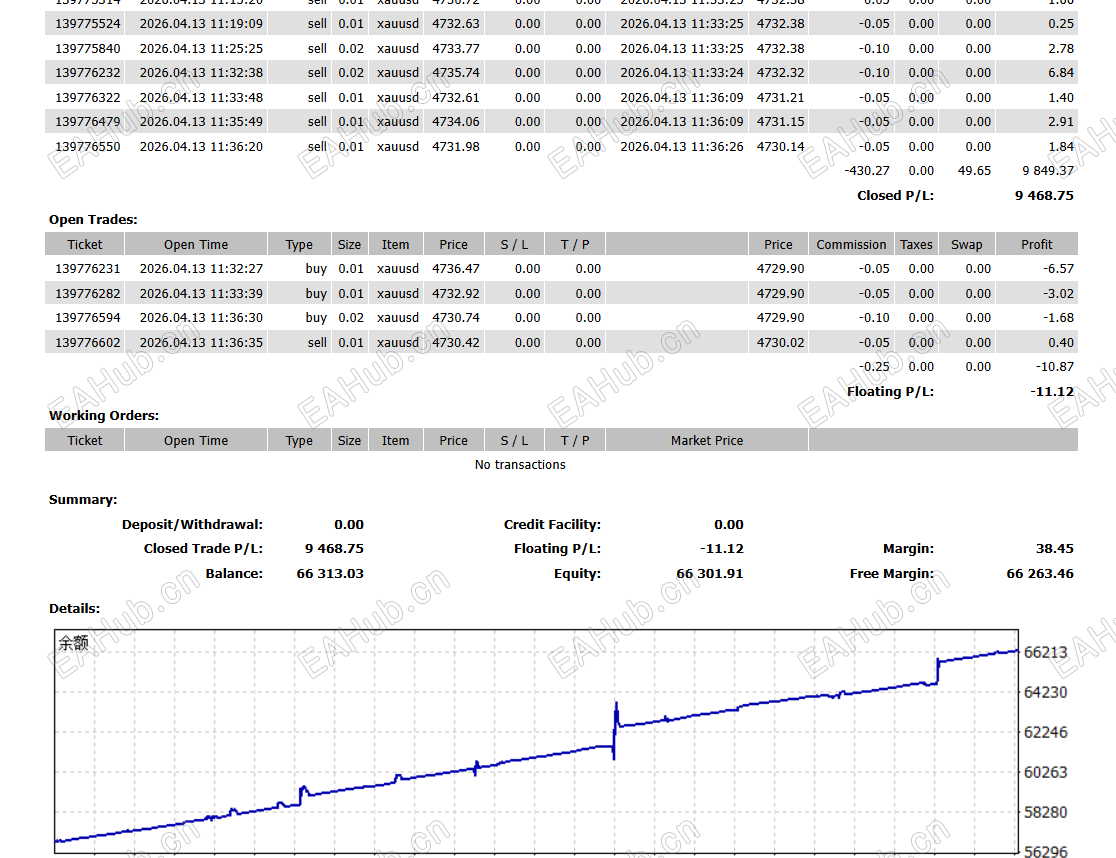The height and width of the screenshot is (858, 1116).
Task: Click close price 4730.14
Action: pos(780,147)
